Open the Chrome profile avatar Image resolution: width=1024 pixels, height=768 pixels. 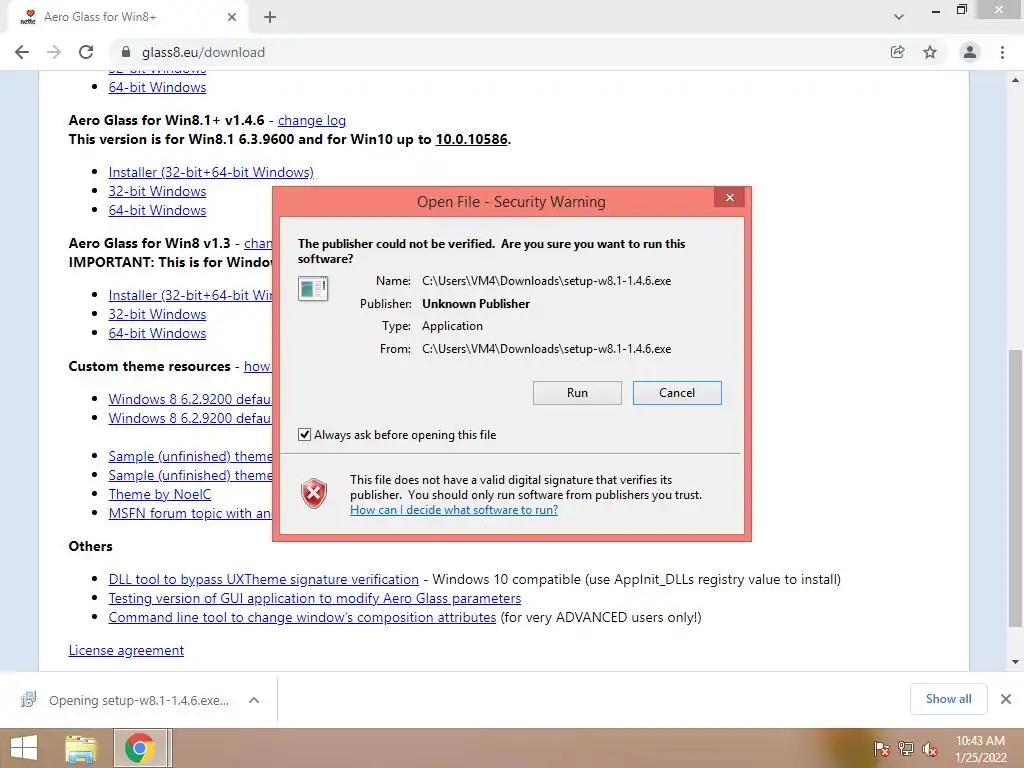[x=970, y=52]
